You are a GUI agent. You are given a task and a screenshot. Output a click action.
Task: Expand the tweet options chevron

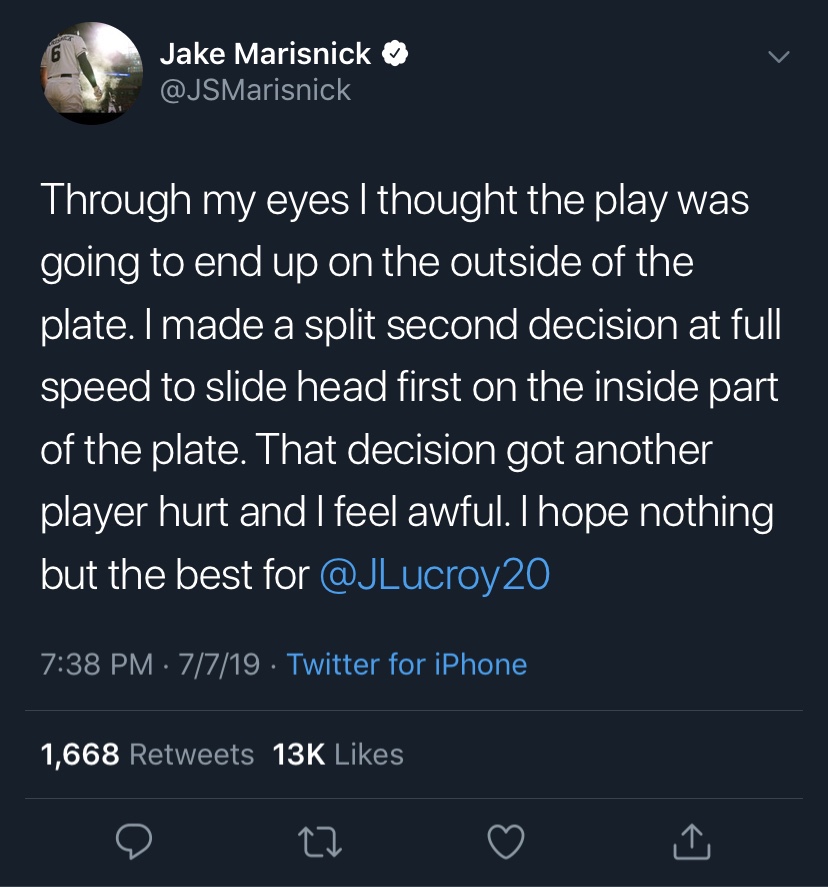point(776,58)
